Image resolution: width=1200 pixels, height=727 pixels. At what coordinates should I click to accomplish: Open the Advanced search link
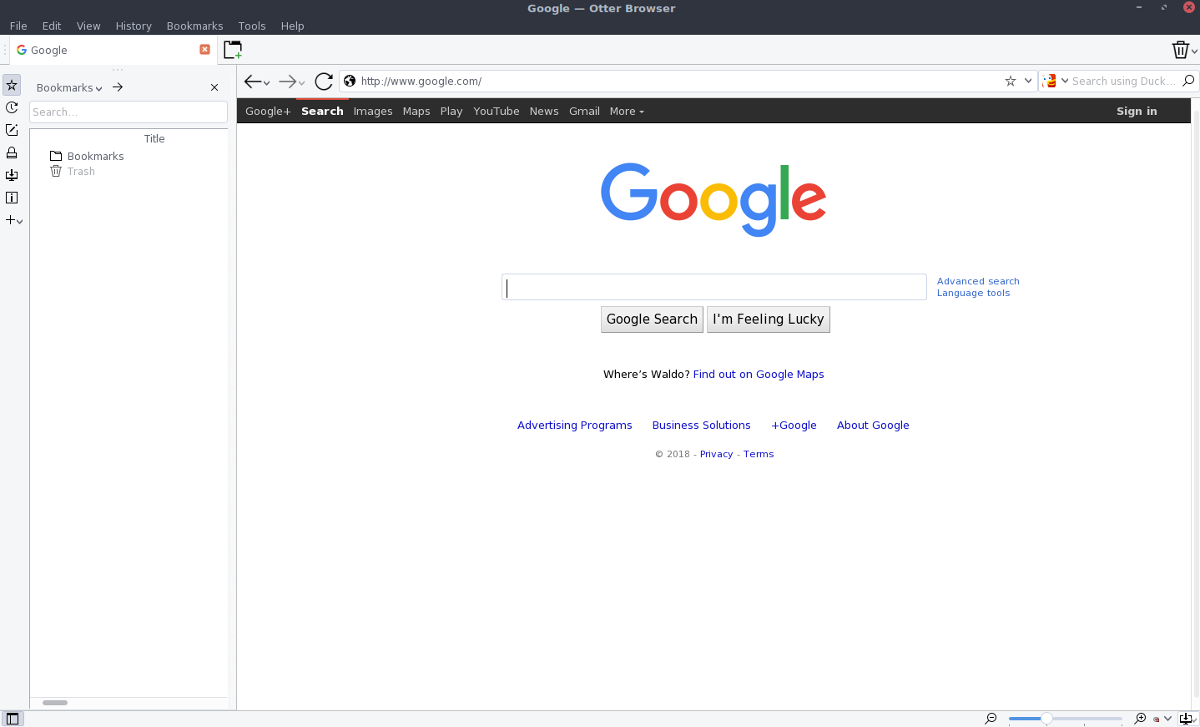coord(978,281)
